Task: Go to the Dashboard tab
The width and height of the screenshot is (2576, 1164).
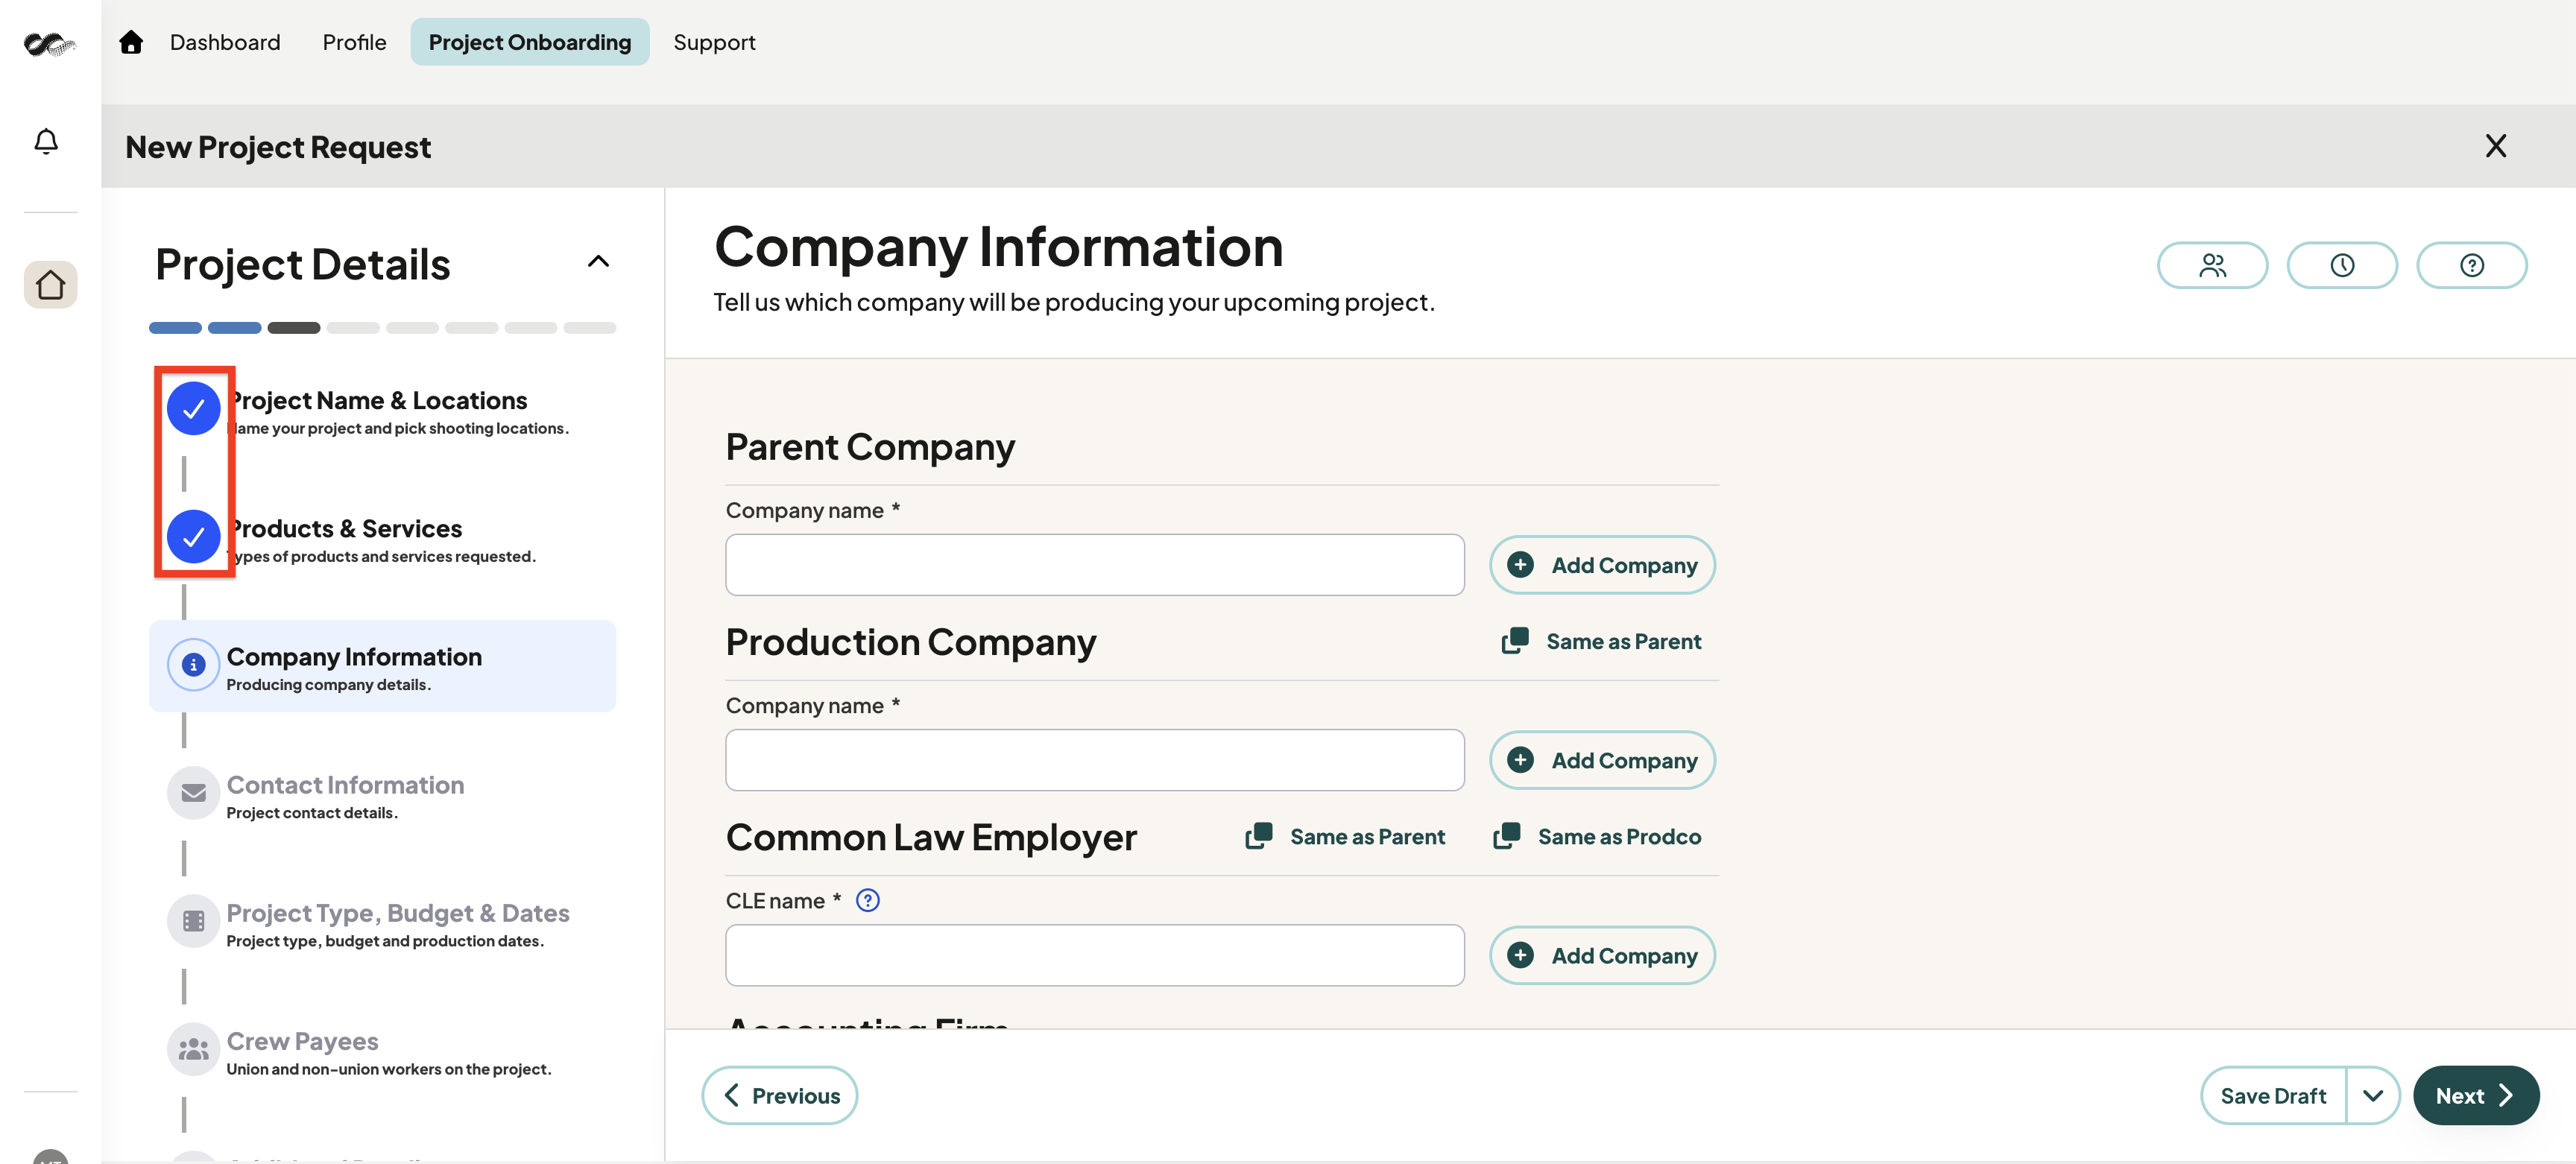Action: click(225, 42)
